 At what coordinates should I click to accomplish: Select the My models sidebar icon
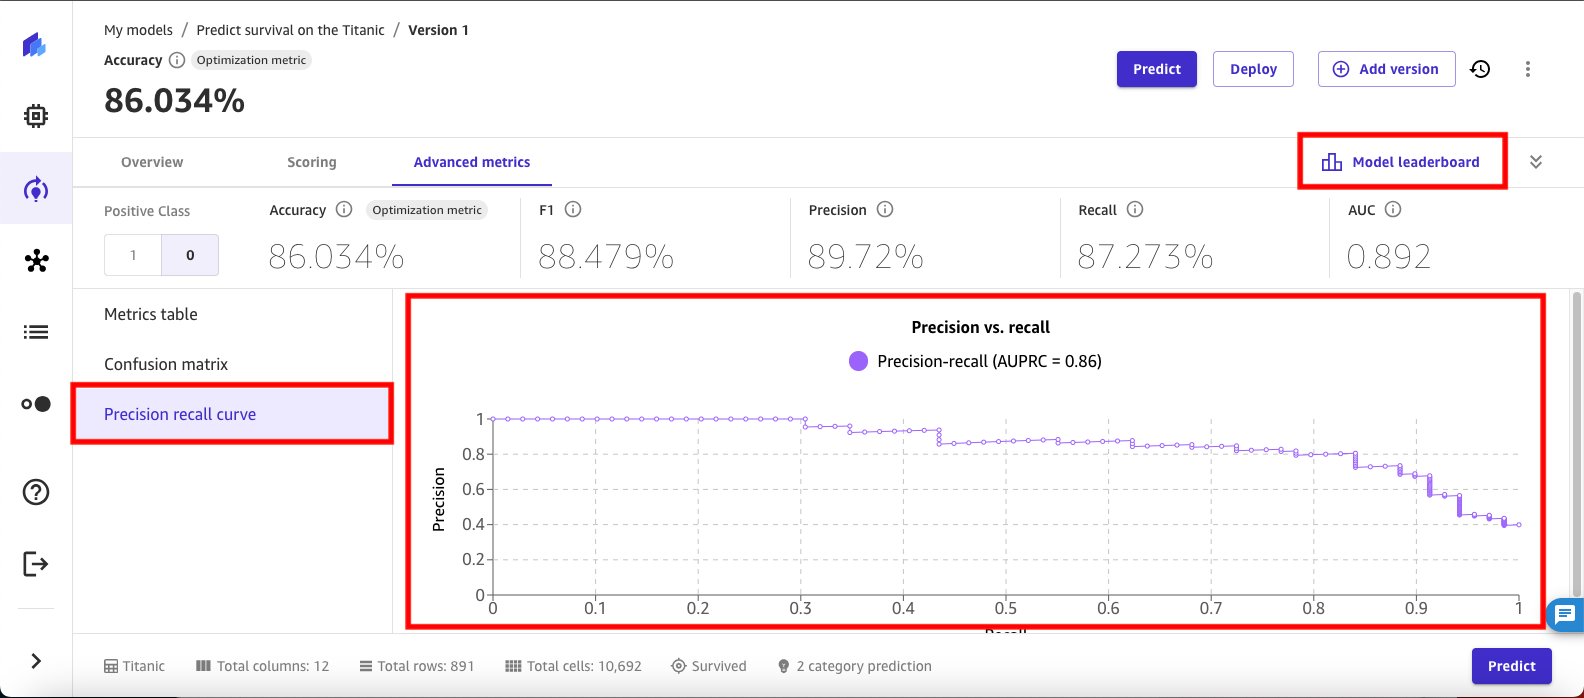coord(36,189)
